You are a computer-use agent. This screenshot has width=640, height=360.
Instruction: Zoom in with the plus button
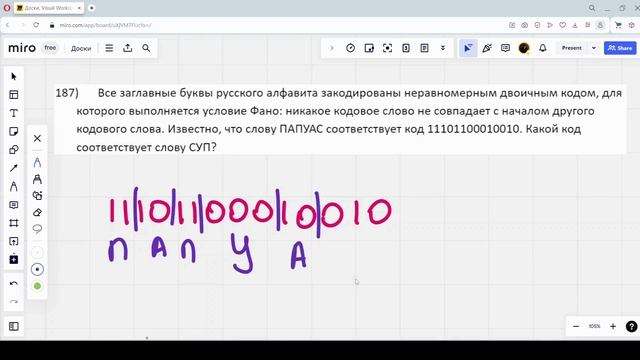613,326
